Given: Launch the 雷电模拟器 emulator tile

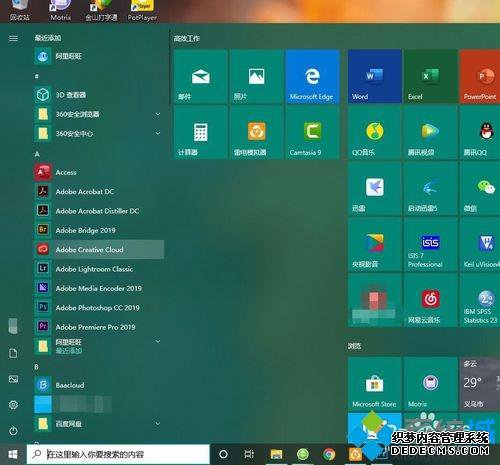Looking at the screenshot, I should click(256, 132).
